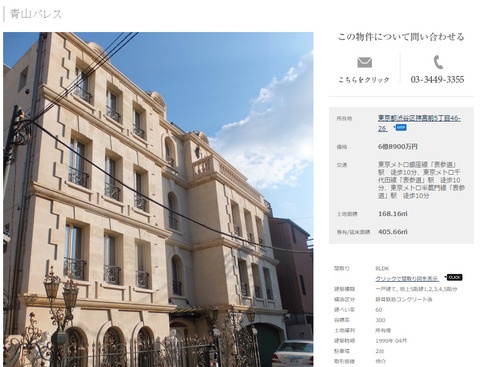Open the クリックで間取り図を表示 floor plan link
The height and width of the screenshot is (367, 480).
tap(407, 279)
